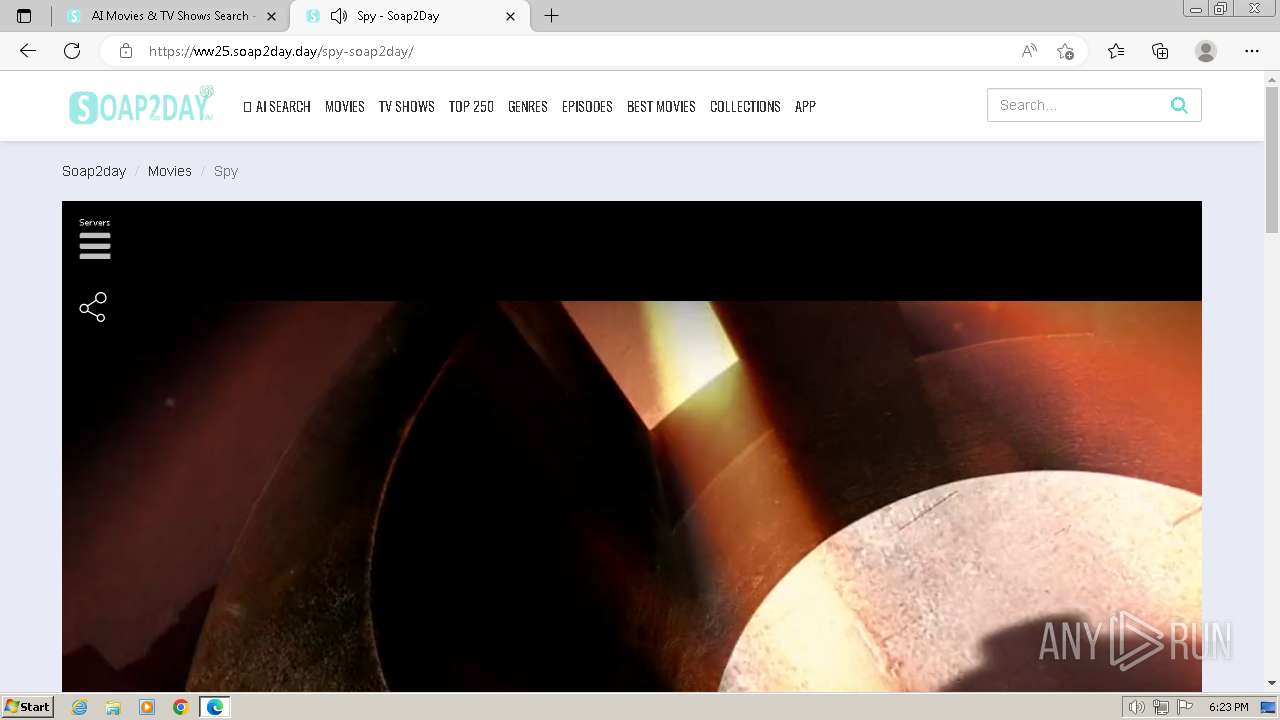Screen dimensions: 1280x720
Task: Open the media player taskbar icon
Action: click(x=147, y=707)
